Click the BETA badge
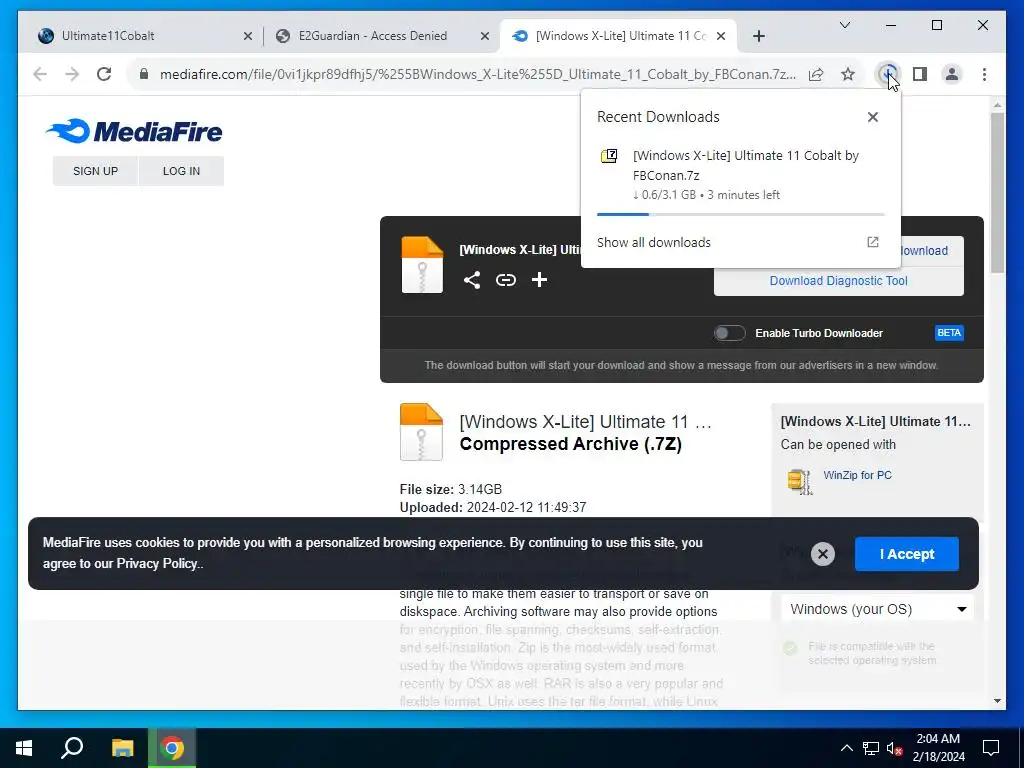This screenshot has width=1024, height=768. (x=949, y=333)
